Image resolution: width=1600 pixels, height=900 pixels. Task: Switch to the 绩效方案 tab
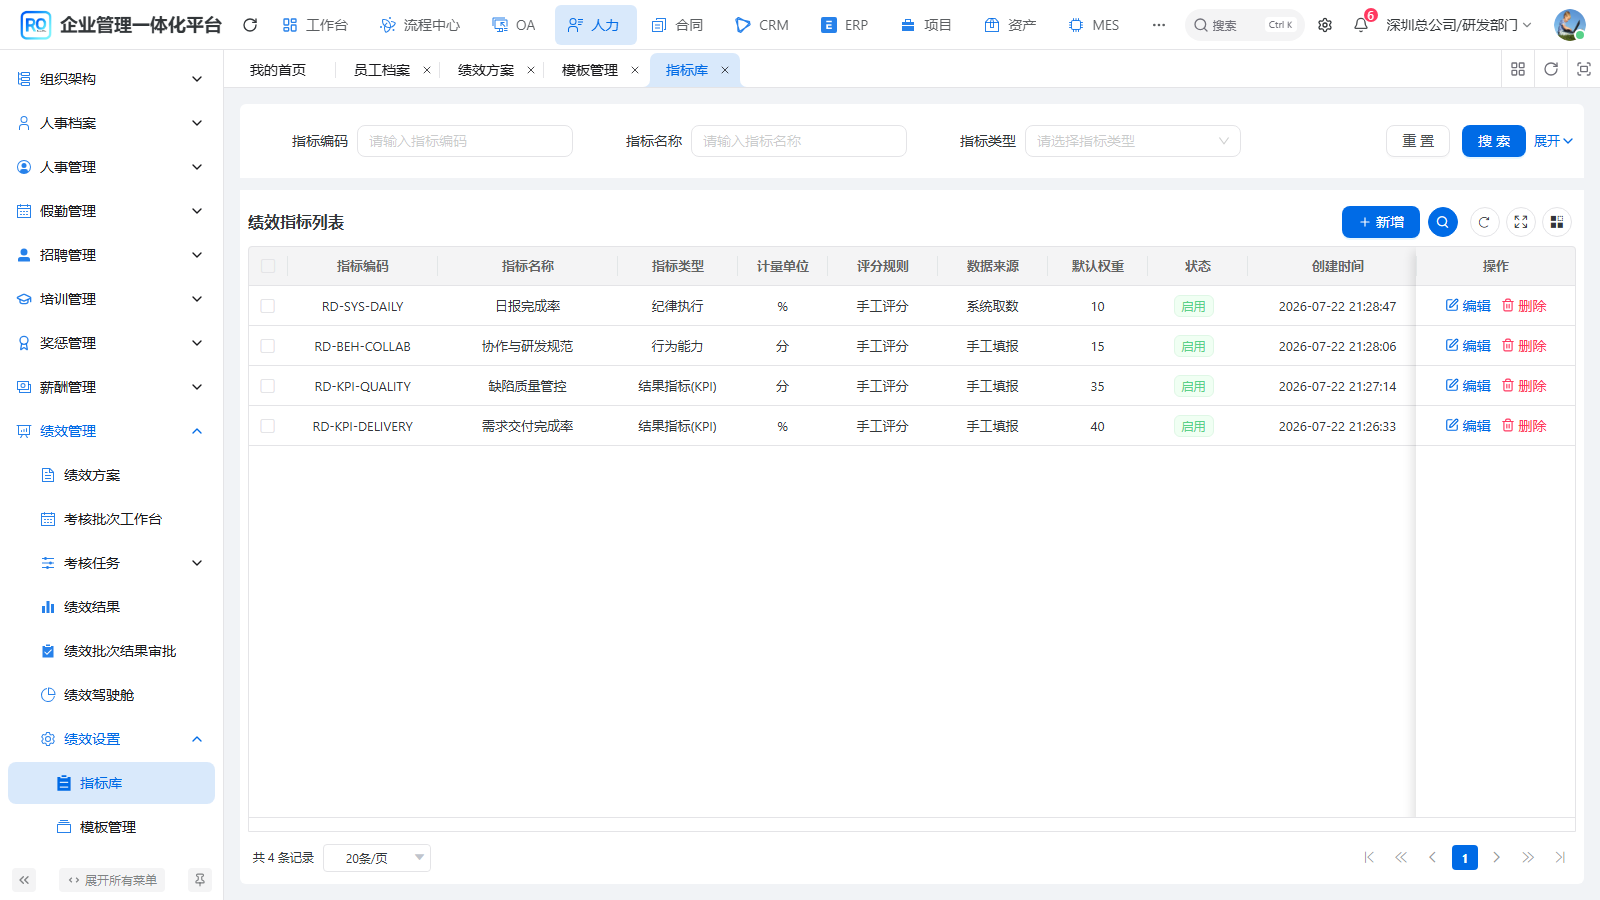pos(486,70)
